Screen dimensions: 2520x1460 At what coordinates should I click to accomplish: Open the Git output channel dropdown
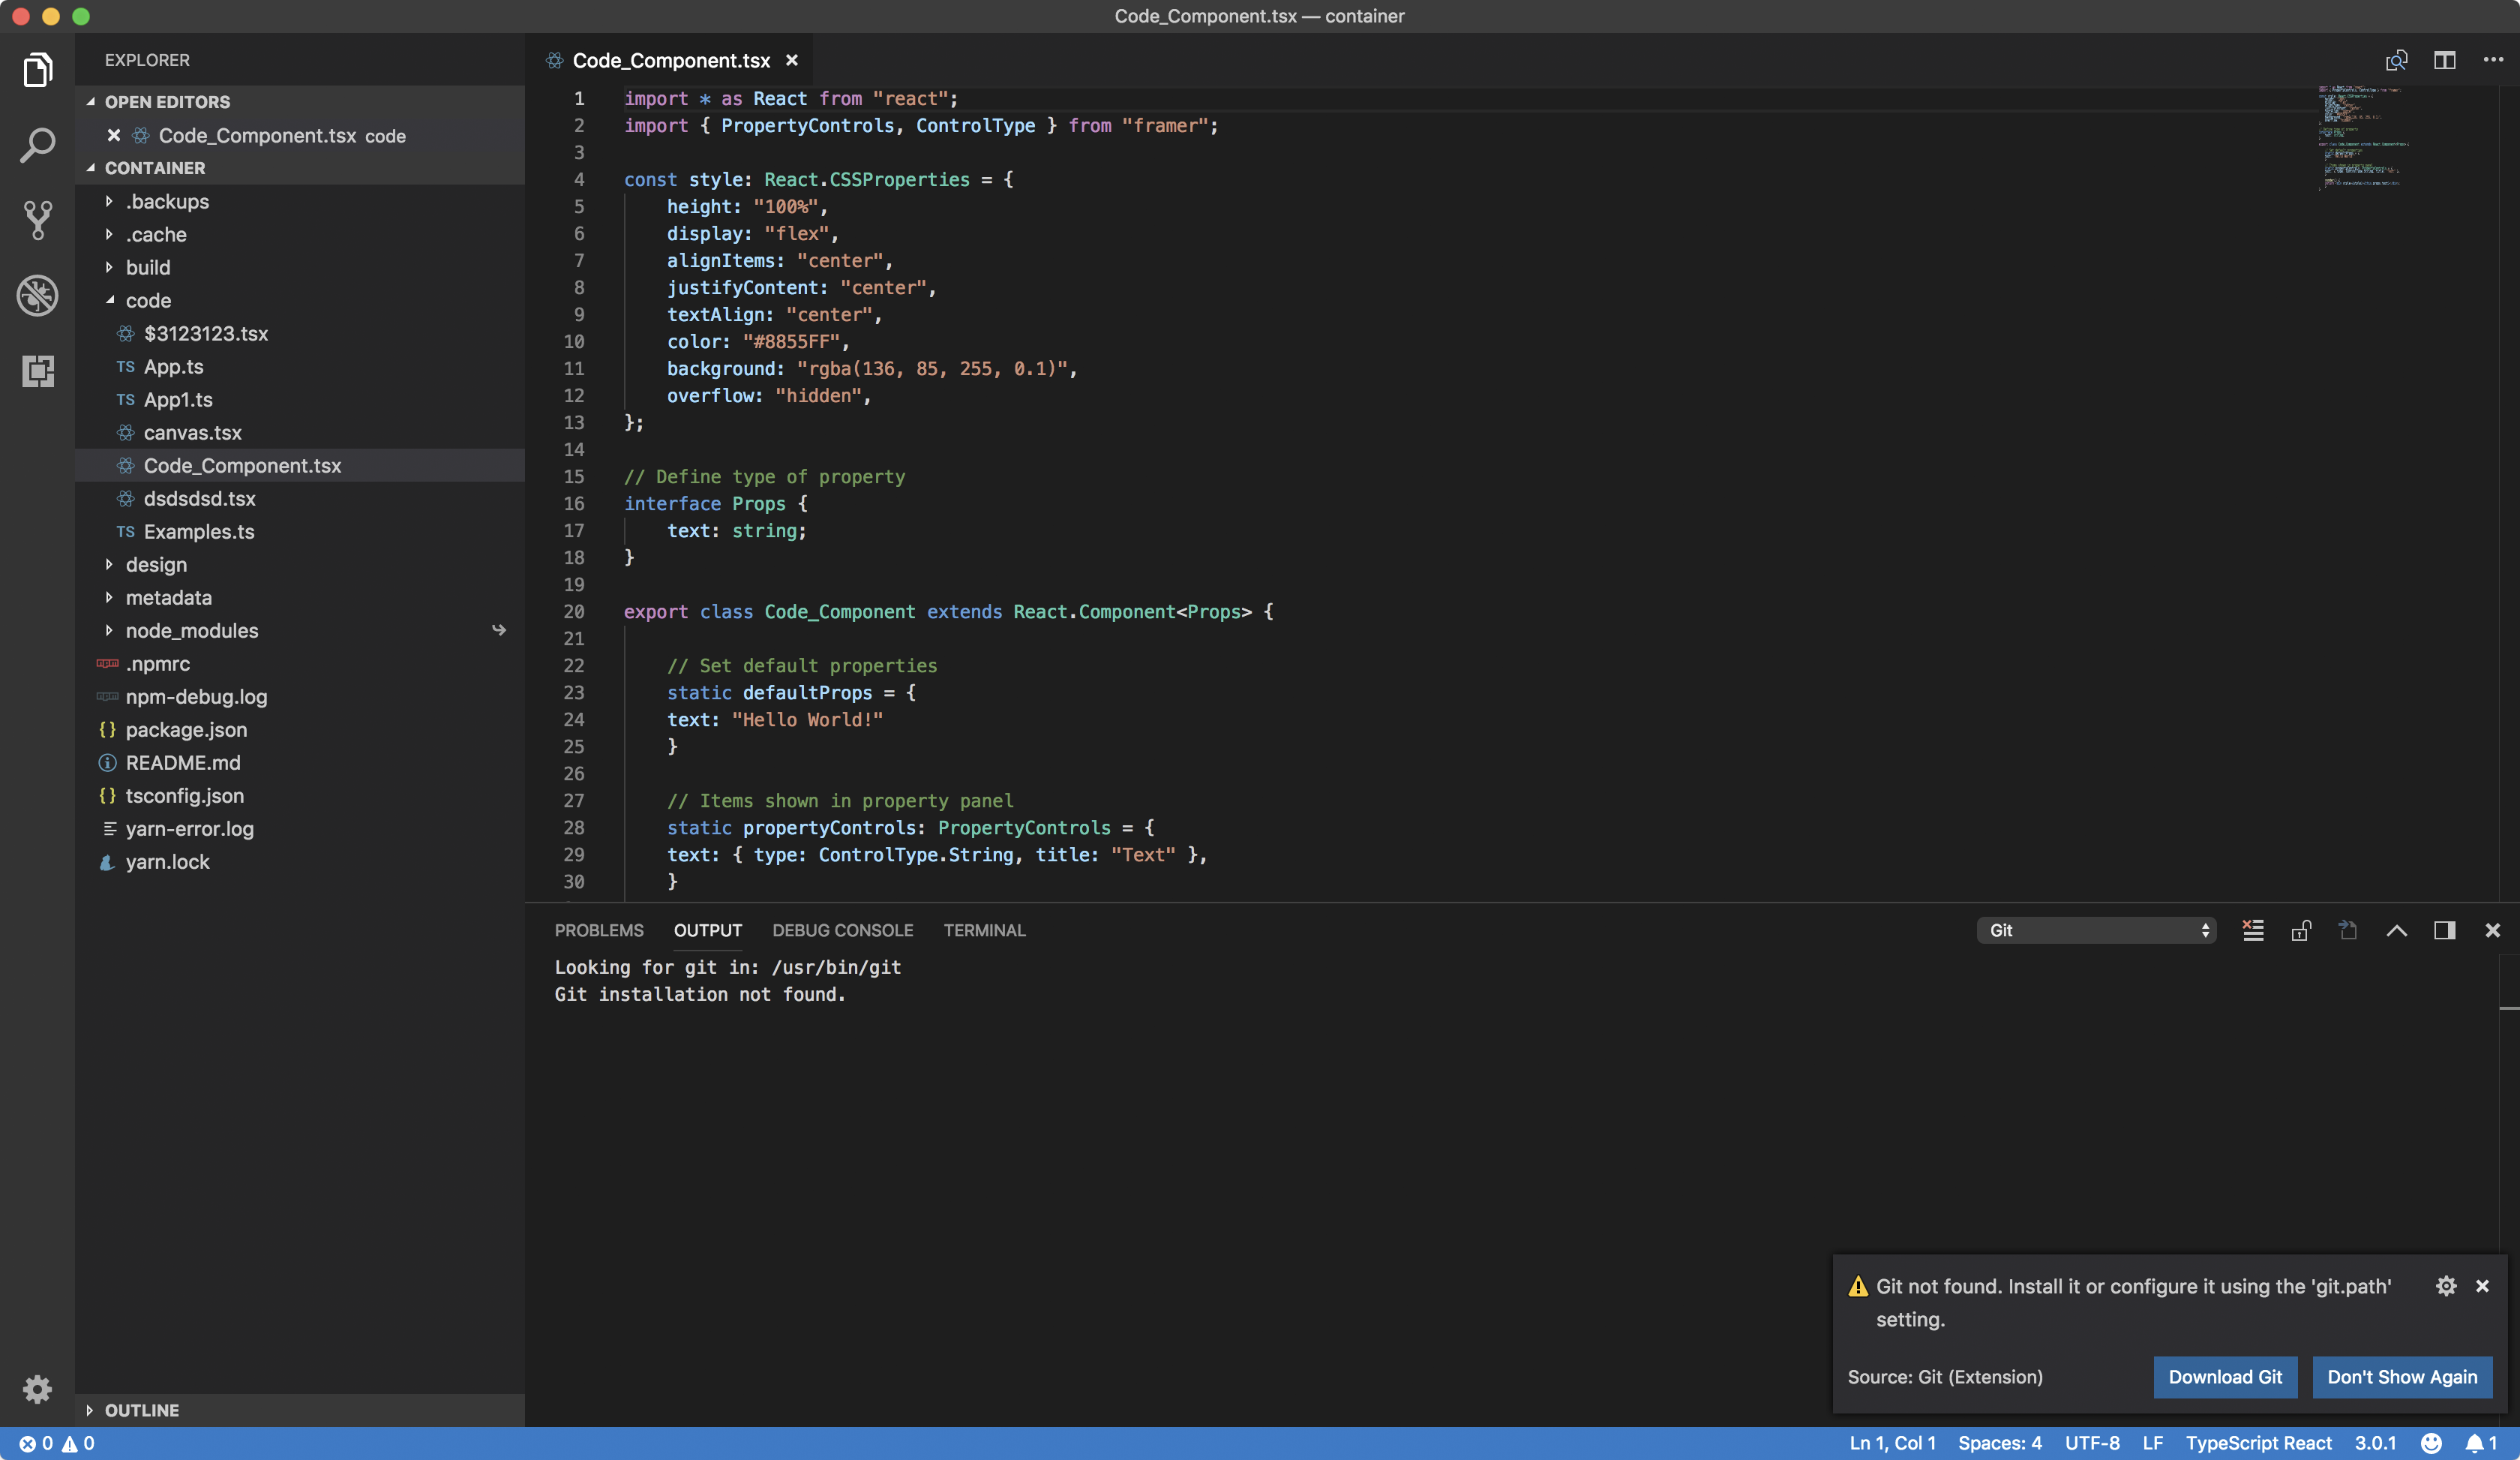2096,930
